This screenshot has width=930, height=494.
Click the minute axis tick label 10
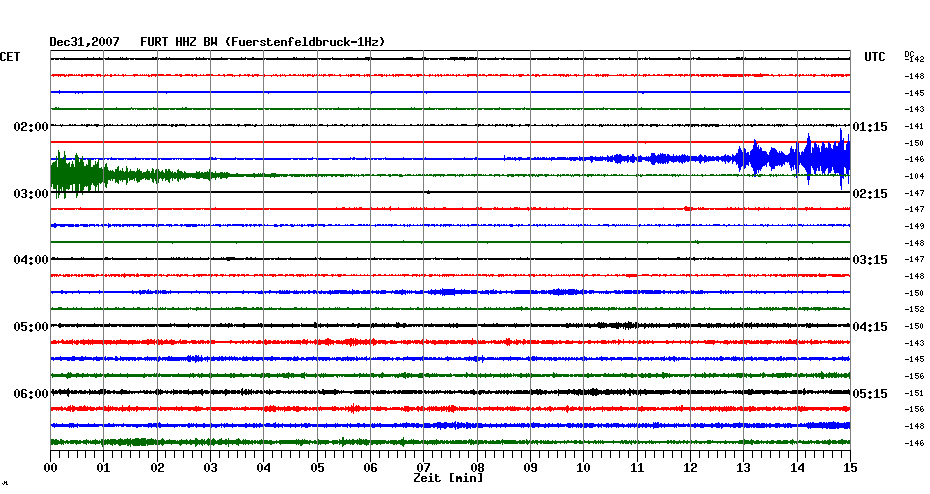click(x=584, y=468)
